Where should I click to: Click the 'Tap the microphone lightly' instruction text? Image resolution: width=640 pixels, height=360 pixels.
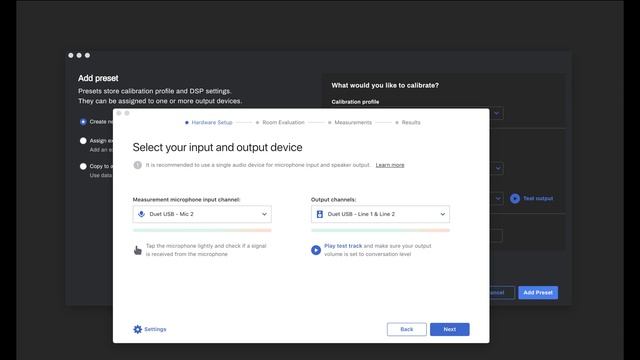206,250
